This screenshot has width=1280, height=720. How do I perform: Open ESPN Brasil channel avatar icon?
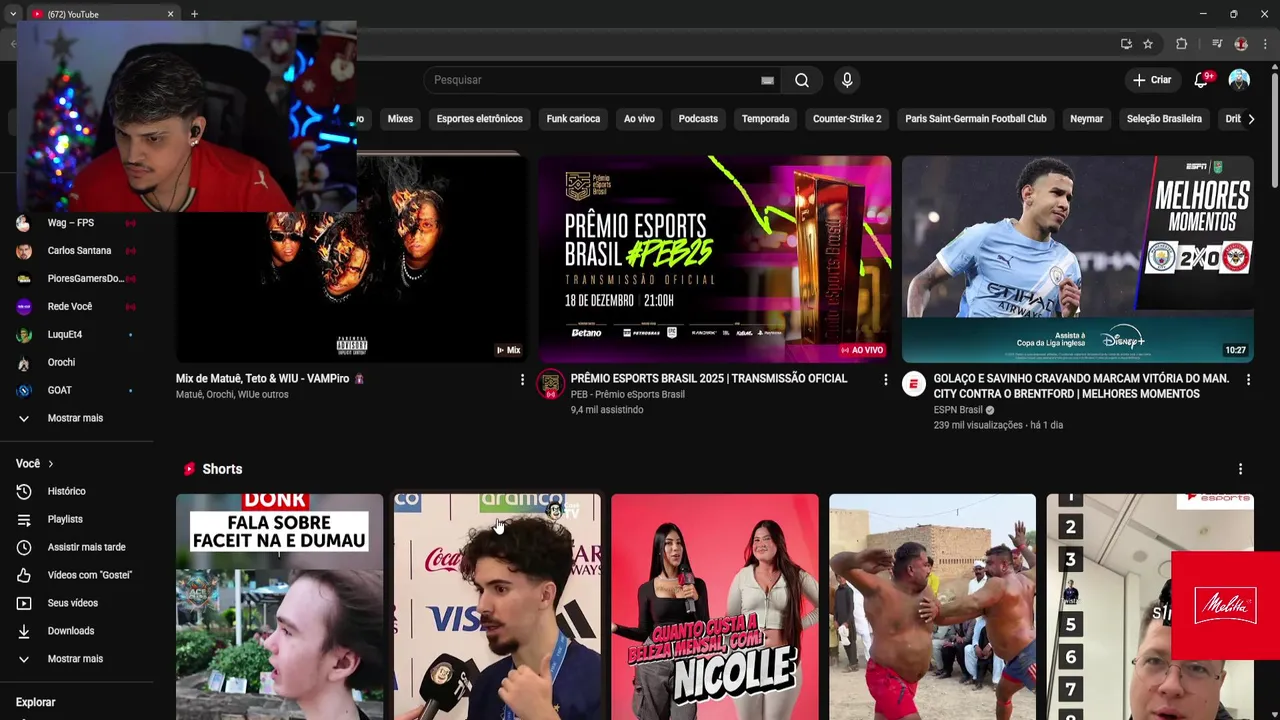pyautogui.click(x=914, y=384)
